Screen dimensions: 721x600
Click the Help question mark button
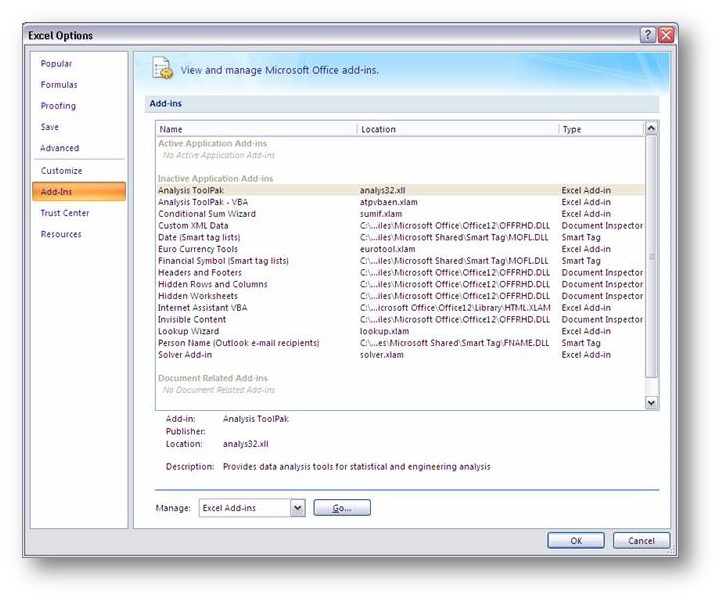pos(648,35)
